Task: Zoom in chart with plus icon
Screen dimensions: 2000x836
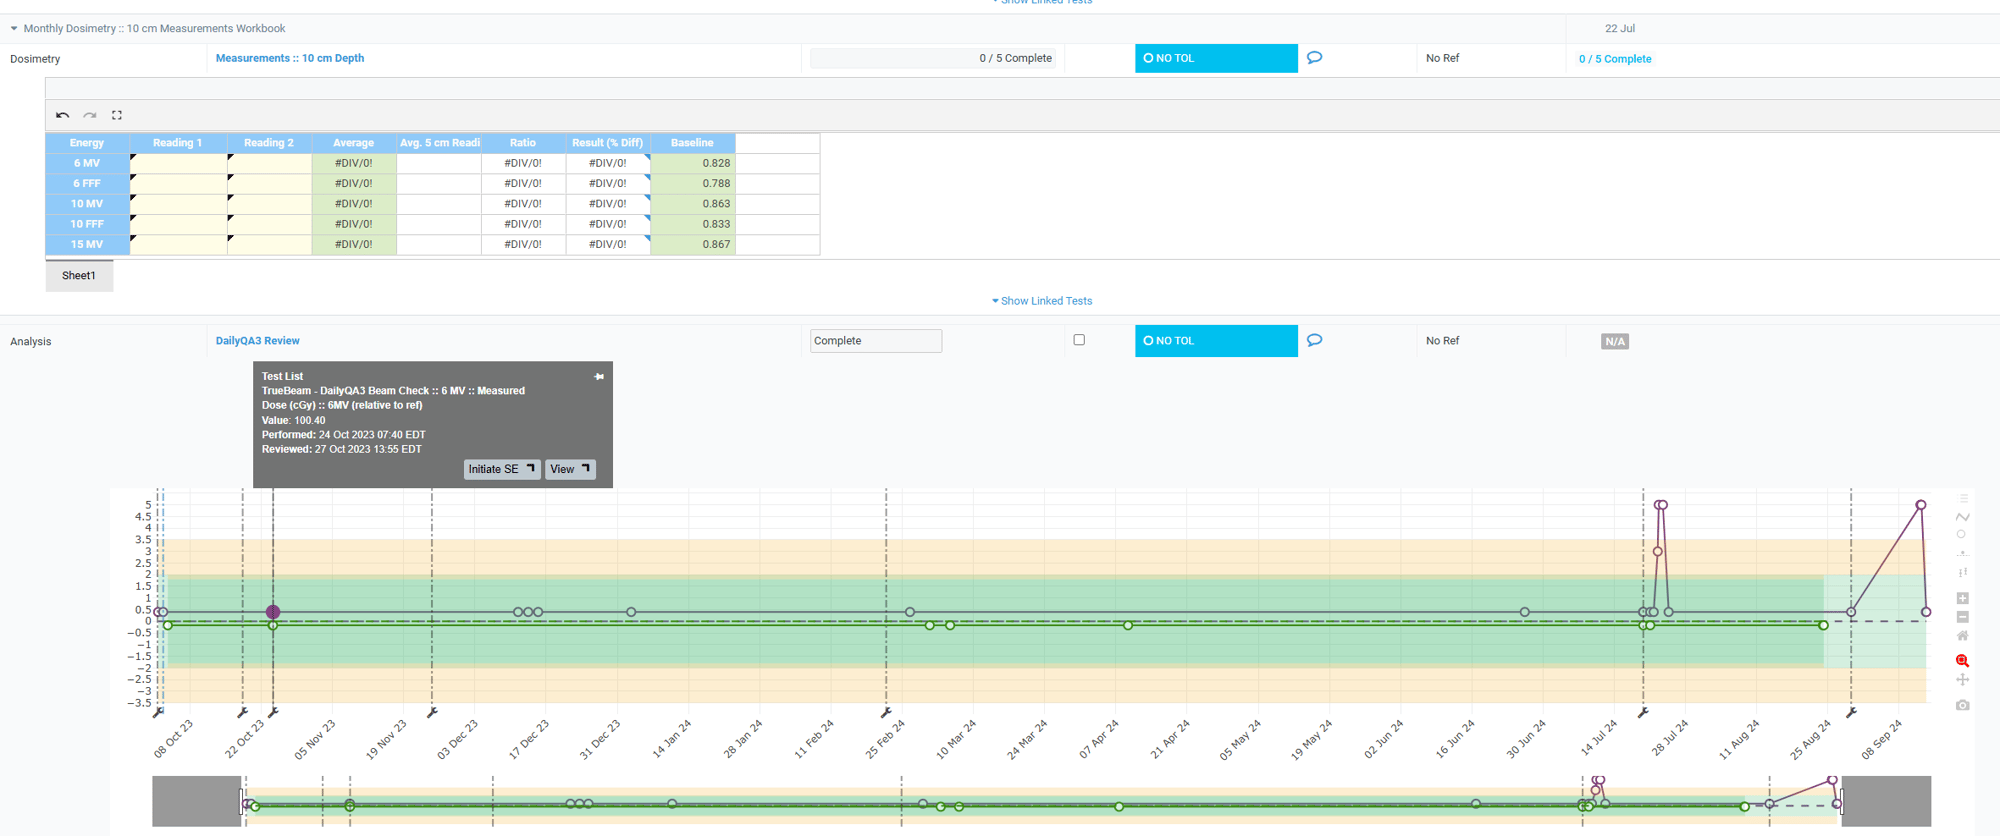Action: pyautogui.click(x=1963, y=598)
